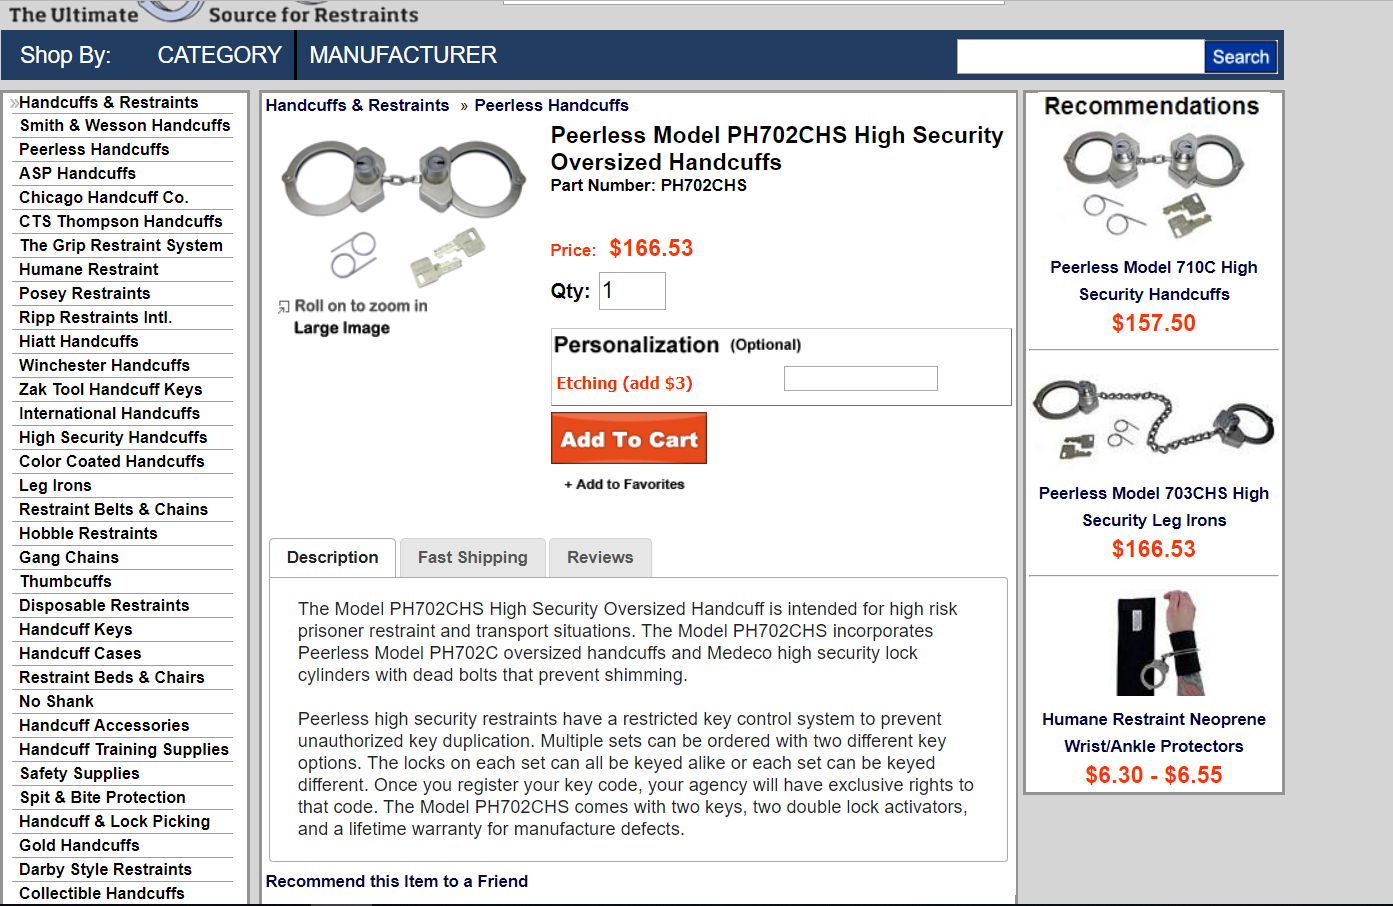Screen dimensions: 1393x906
Task: Switch to the Fast Shipping tab
Action: click(x=472, y=558)
